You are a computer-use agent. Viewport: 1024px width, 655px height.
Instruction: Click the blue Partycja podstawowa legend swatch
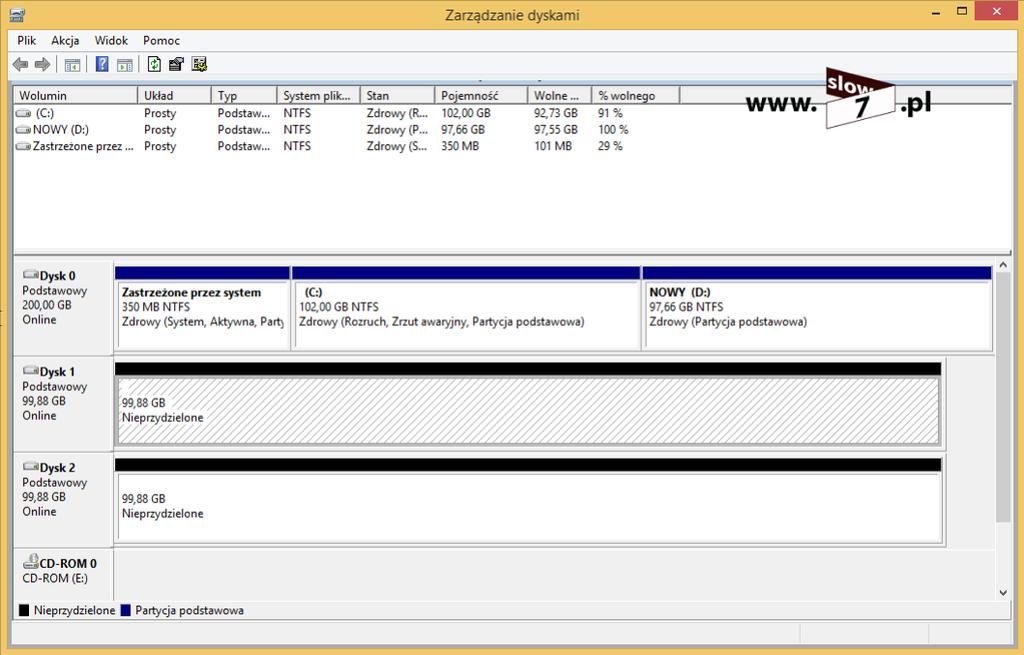point(126,610)
